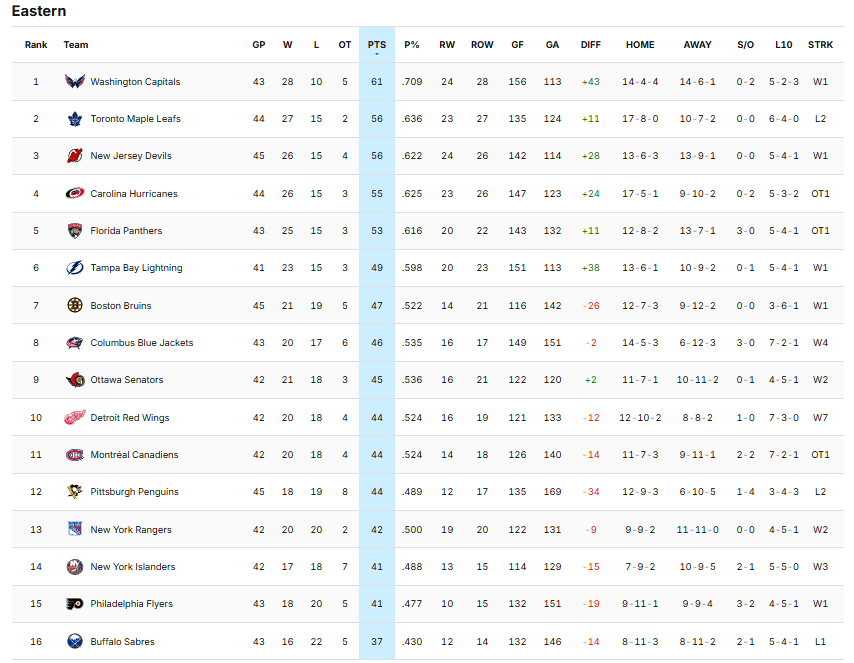This screenshot has width=854, height=663.
Task: Click the New Jersey Devils logo
Action: pos(75,156)
